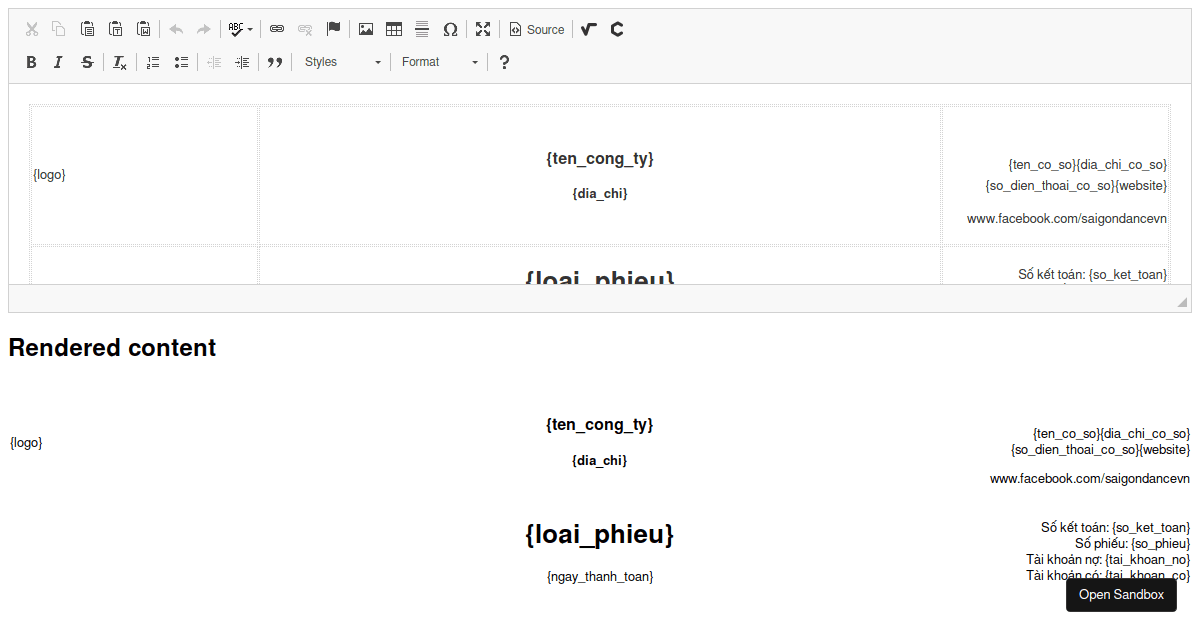Insert a block quote
Screen dimensions: 1200x630
[x=275, y=62]
